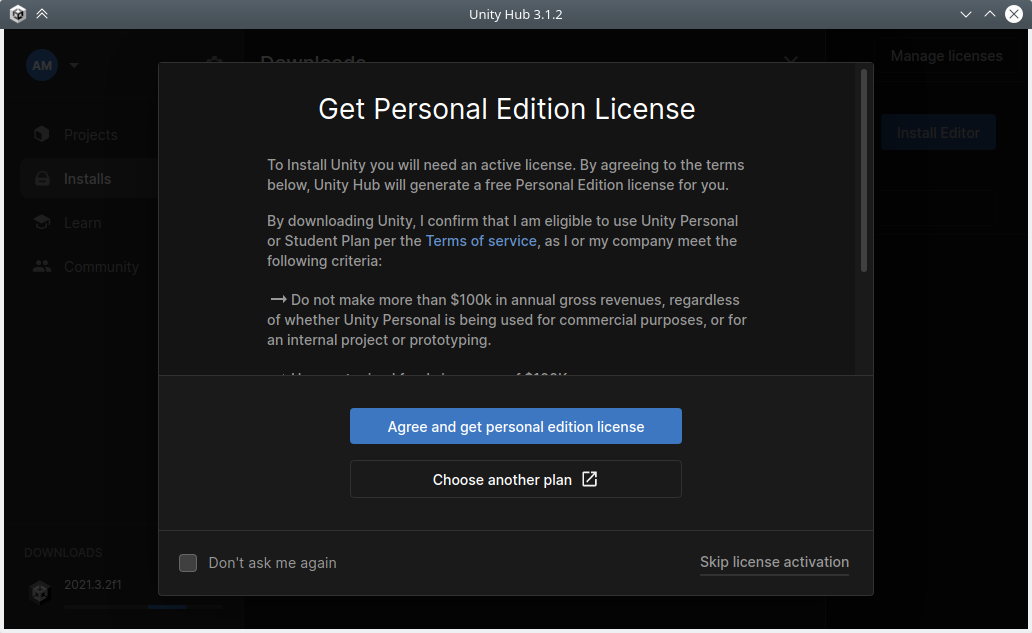Click the license dialog vertical scrollbar
This screenshot has width=1032, height=633.
[864, 170]
